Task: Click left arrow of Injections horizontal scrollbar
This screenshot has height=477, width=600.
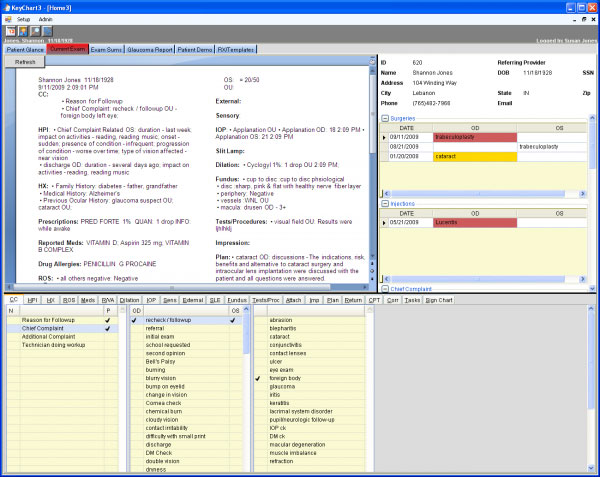Action: (x=386, y=279)
